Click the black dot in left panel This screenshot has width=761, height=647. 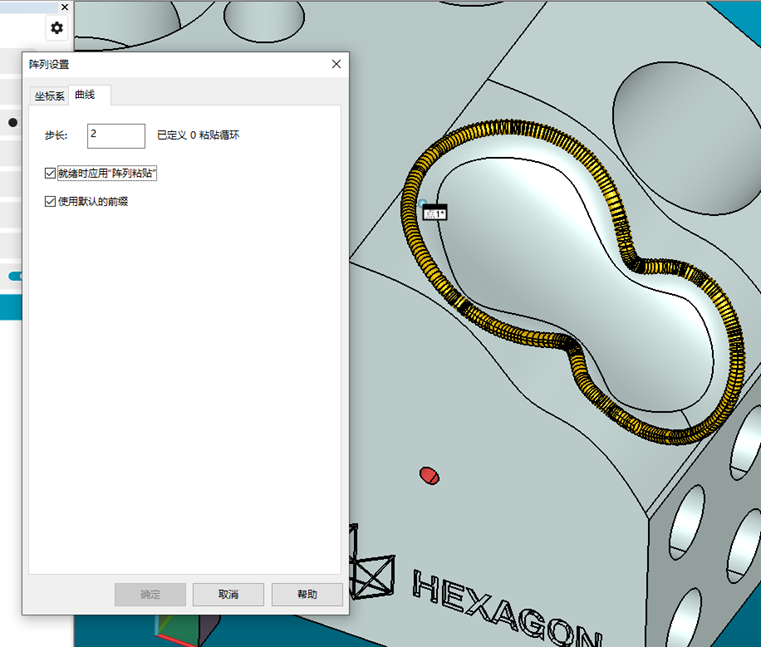tap(12, 123)
